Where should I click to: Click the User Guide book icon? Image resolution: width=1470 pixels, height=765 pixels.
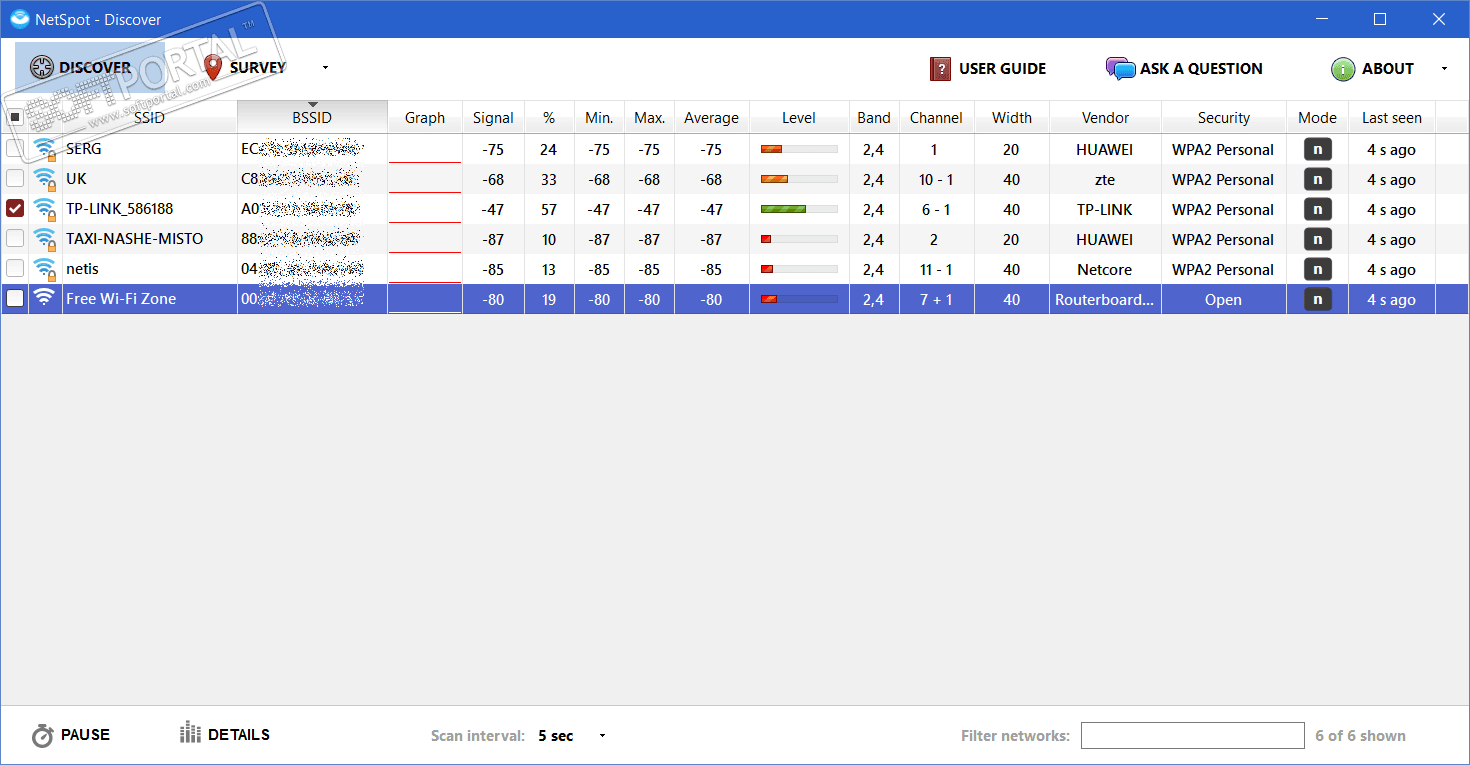pyautogui.click(x=940, y=69)
